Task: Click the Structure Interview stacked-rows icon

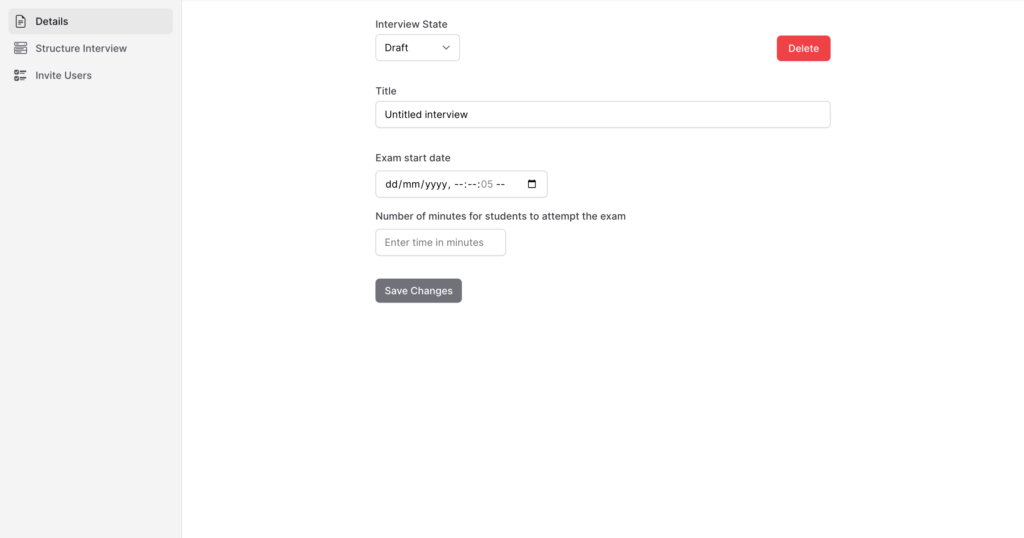Action: tap(20, 48)
